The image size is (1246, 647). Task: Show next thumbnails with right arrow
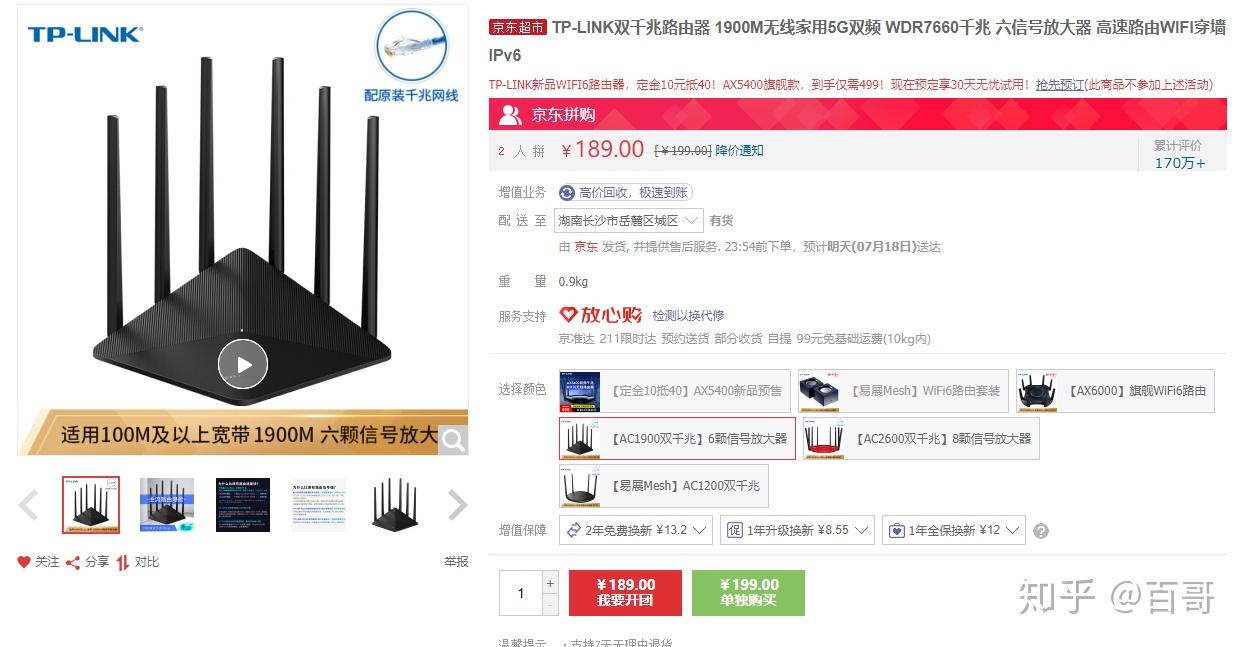click(x=457, y=505)
